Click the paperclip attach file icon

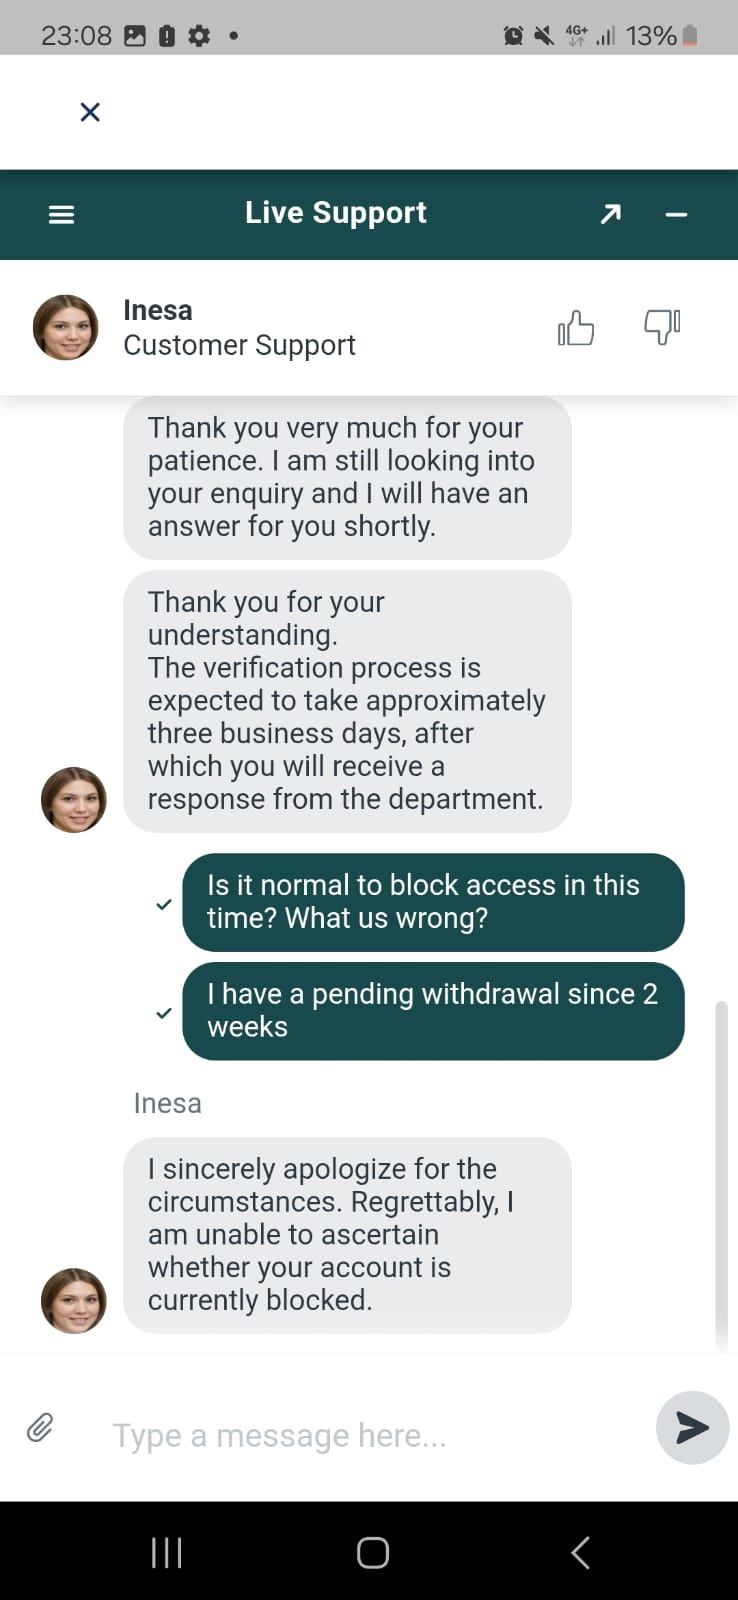click(40, 1427)
